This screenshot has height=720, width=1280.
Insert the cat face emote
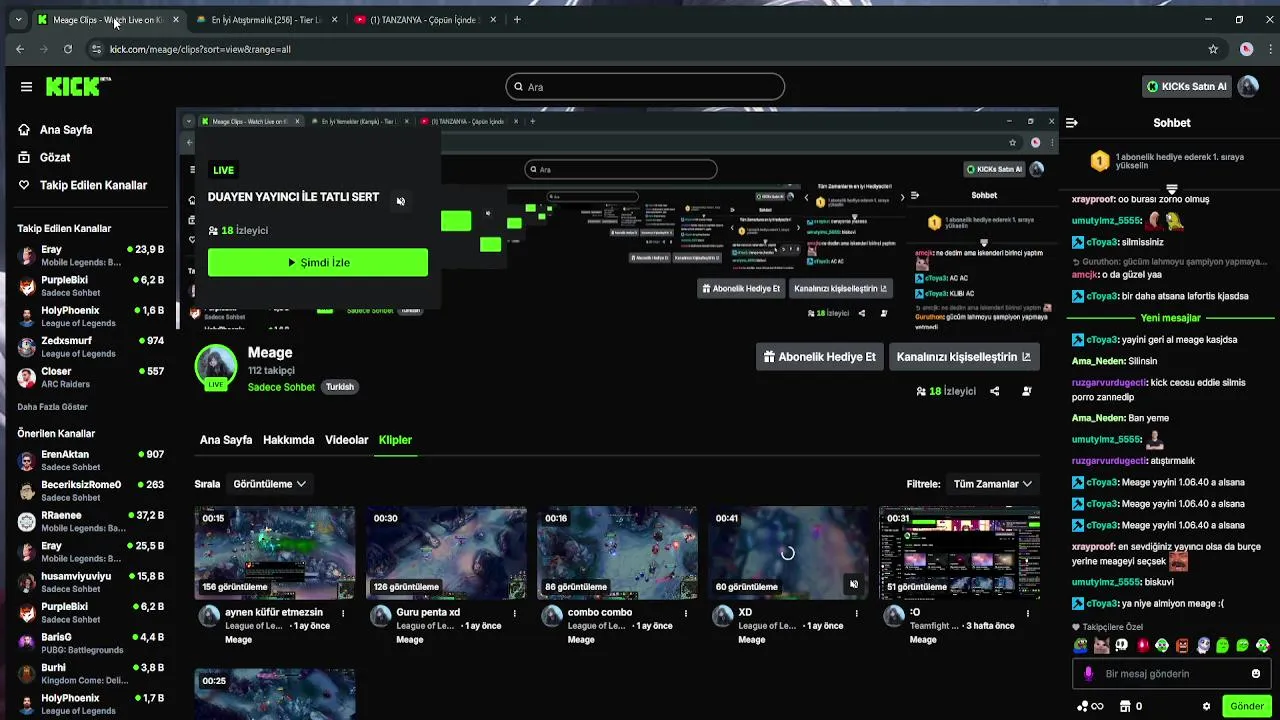(x=1101, y=646)
